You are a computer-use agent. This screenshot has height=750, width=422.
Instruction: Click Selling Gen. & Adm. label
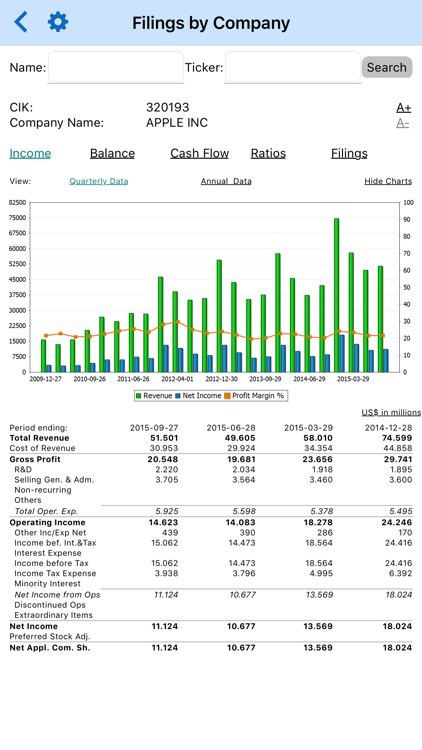(54, 480)
